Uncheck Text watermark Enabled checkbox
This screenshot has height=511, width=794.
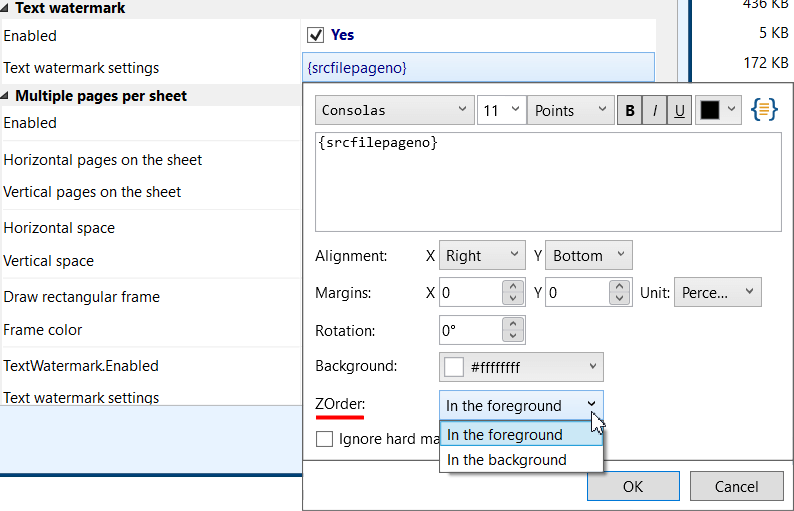(x=316, y=35)
